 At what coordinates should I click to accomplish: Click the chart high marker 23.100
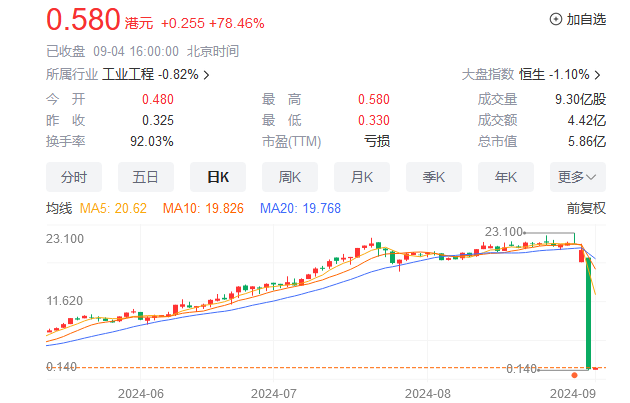pos(504,232)
